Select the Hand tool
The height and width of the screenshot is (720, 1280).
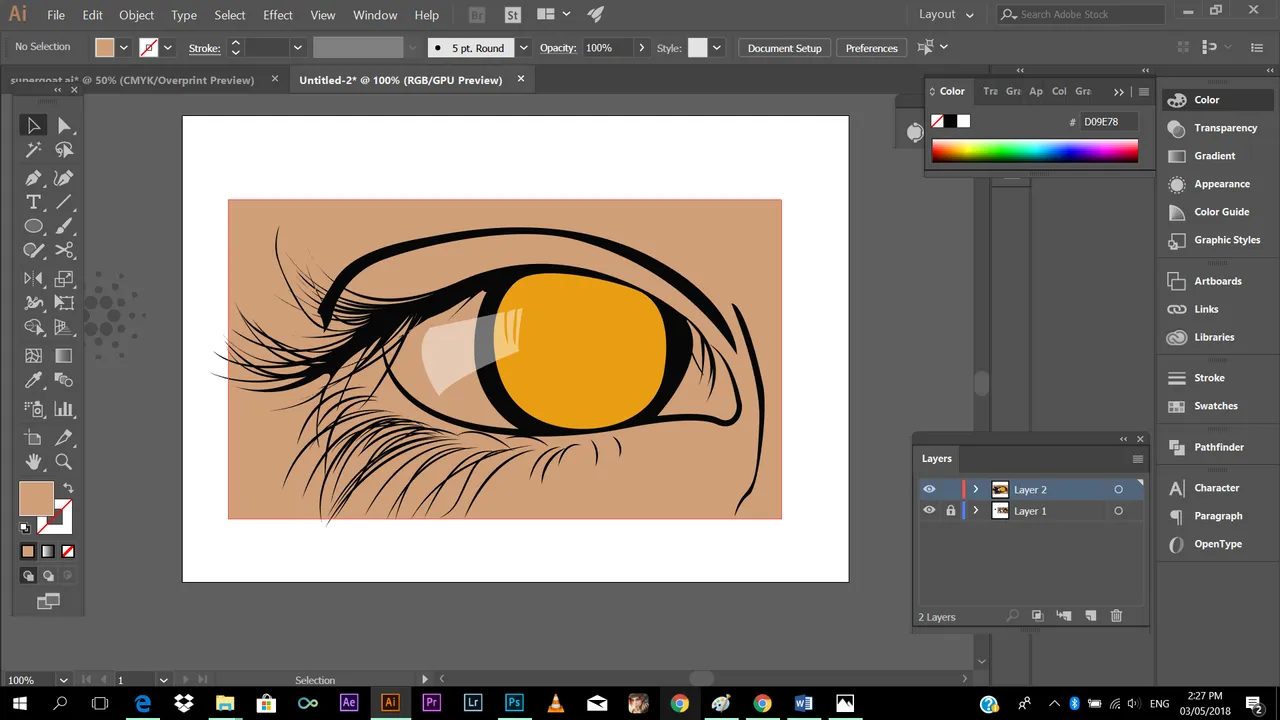tap(33, 462)
